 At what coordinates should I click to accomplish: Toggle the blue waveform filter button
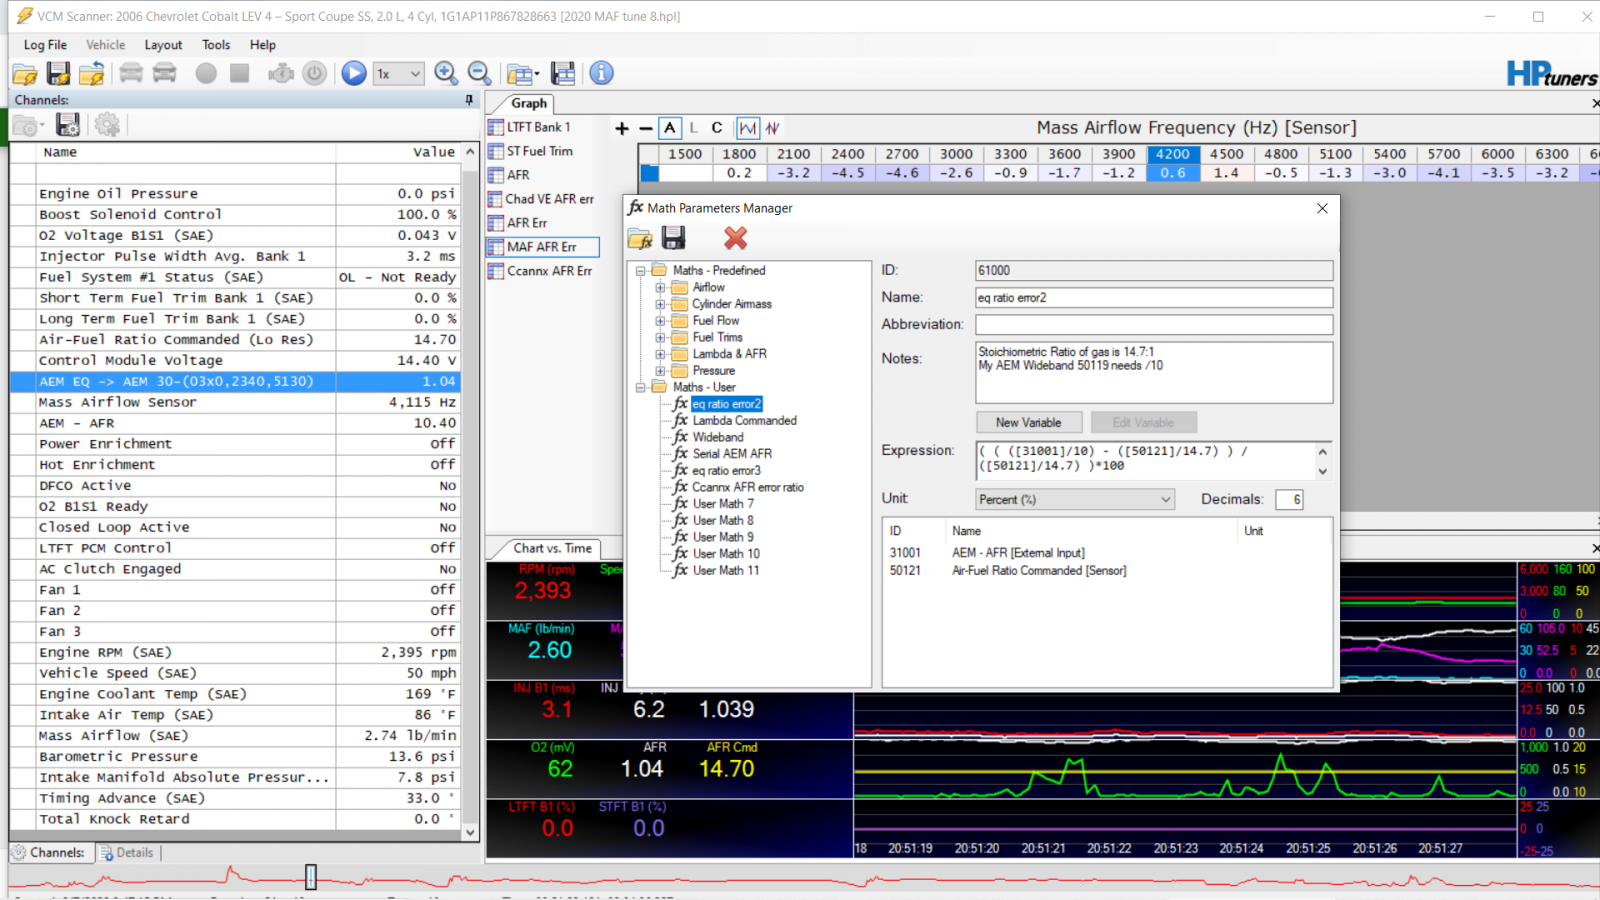tap(748, 128)
